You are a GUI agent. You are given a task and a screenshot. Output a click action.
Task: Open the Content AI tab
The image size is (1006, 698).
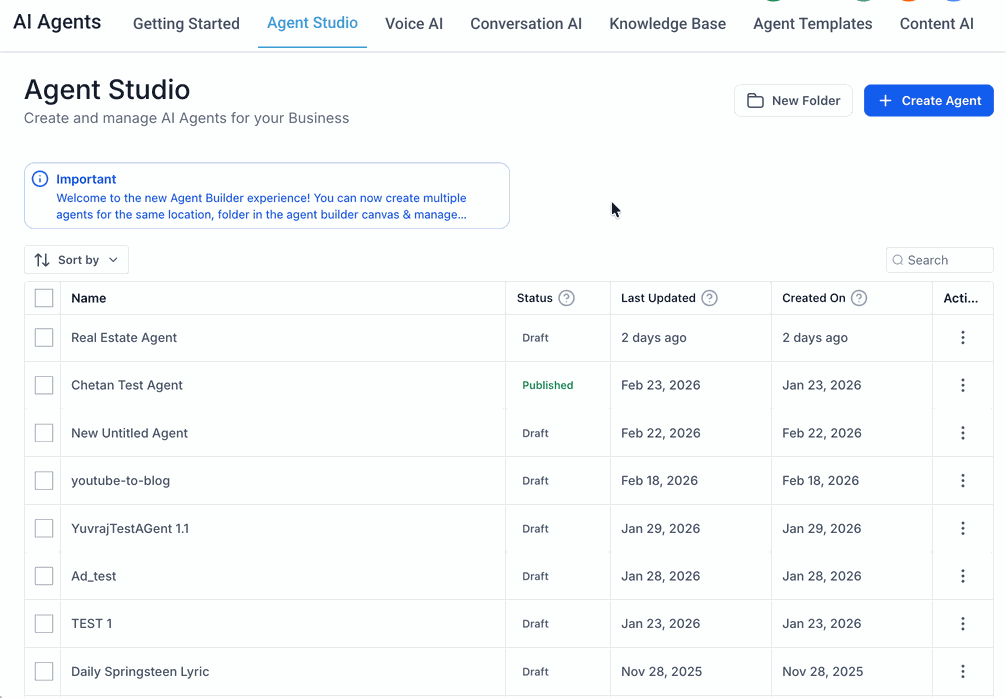tap(936, 24)
